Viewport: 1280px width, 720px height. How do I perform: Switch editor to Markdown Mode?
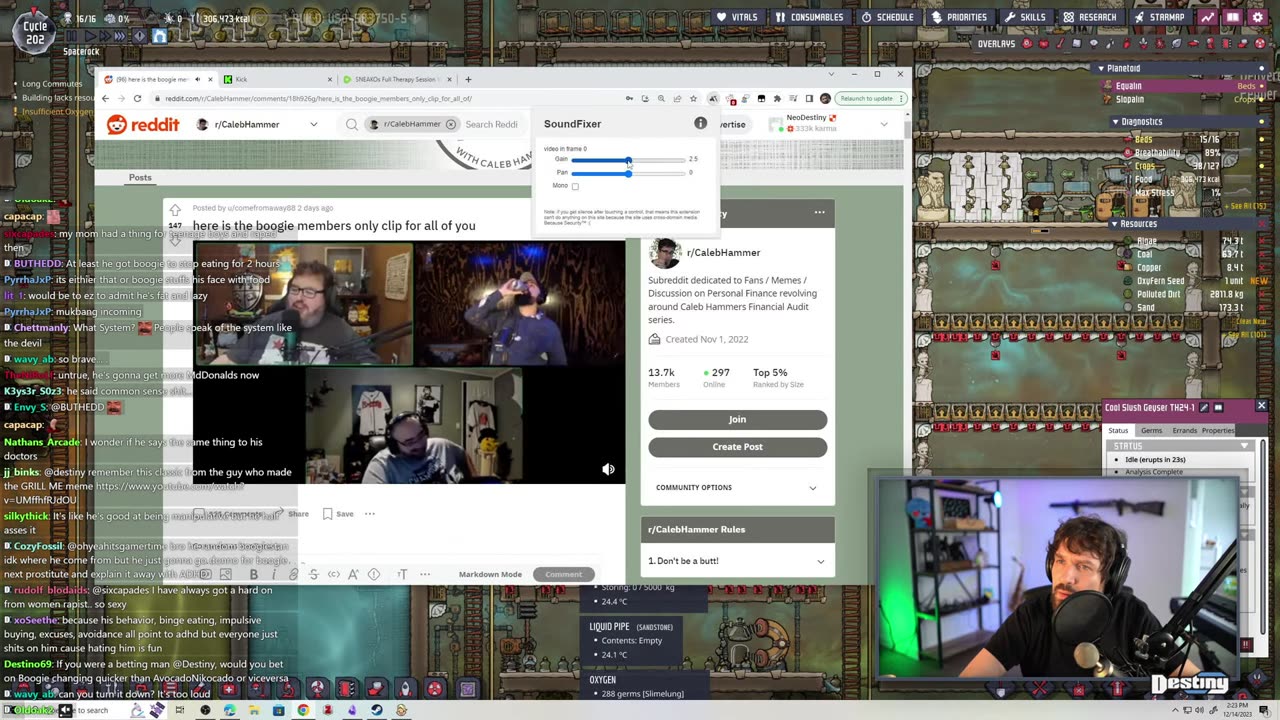tap(490, 574)
